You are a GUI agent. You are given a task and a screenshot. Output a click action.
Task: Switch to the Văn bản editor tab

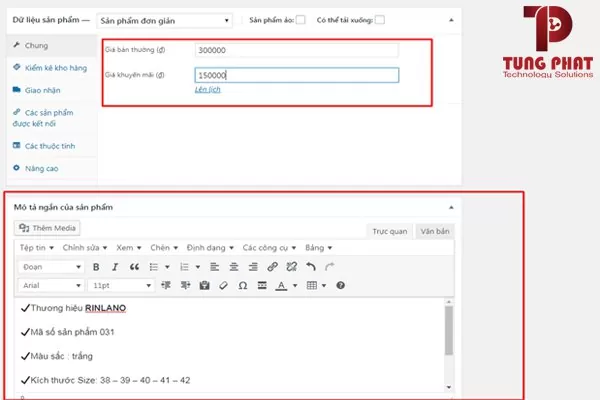[435, 232]
